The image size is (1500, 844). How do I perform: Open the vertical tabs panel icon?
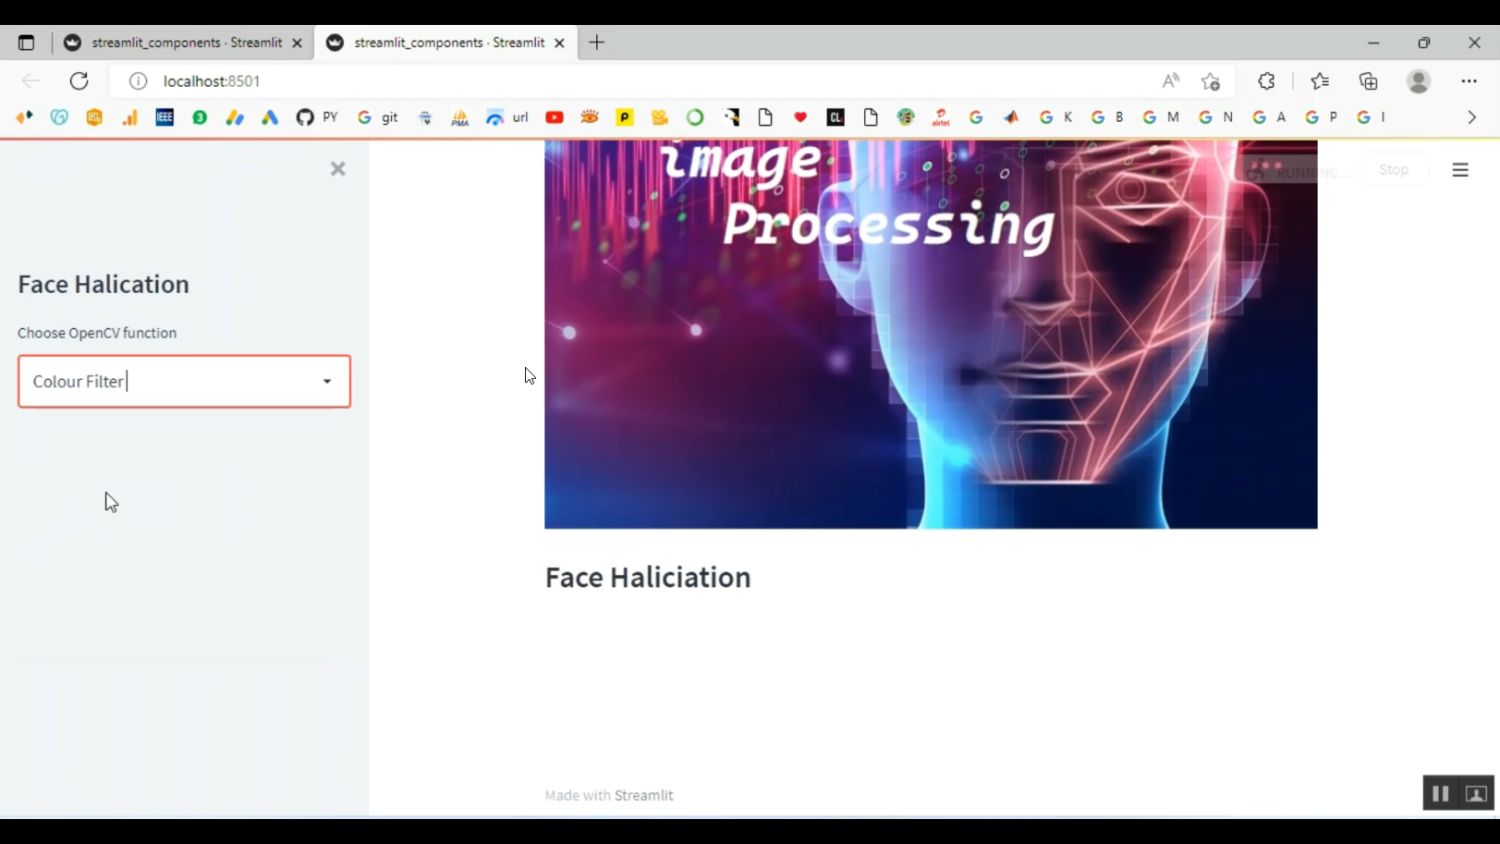[x=26, y=42]
